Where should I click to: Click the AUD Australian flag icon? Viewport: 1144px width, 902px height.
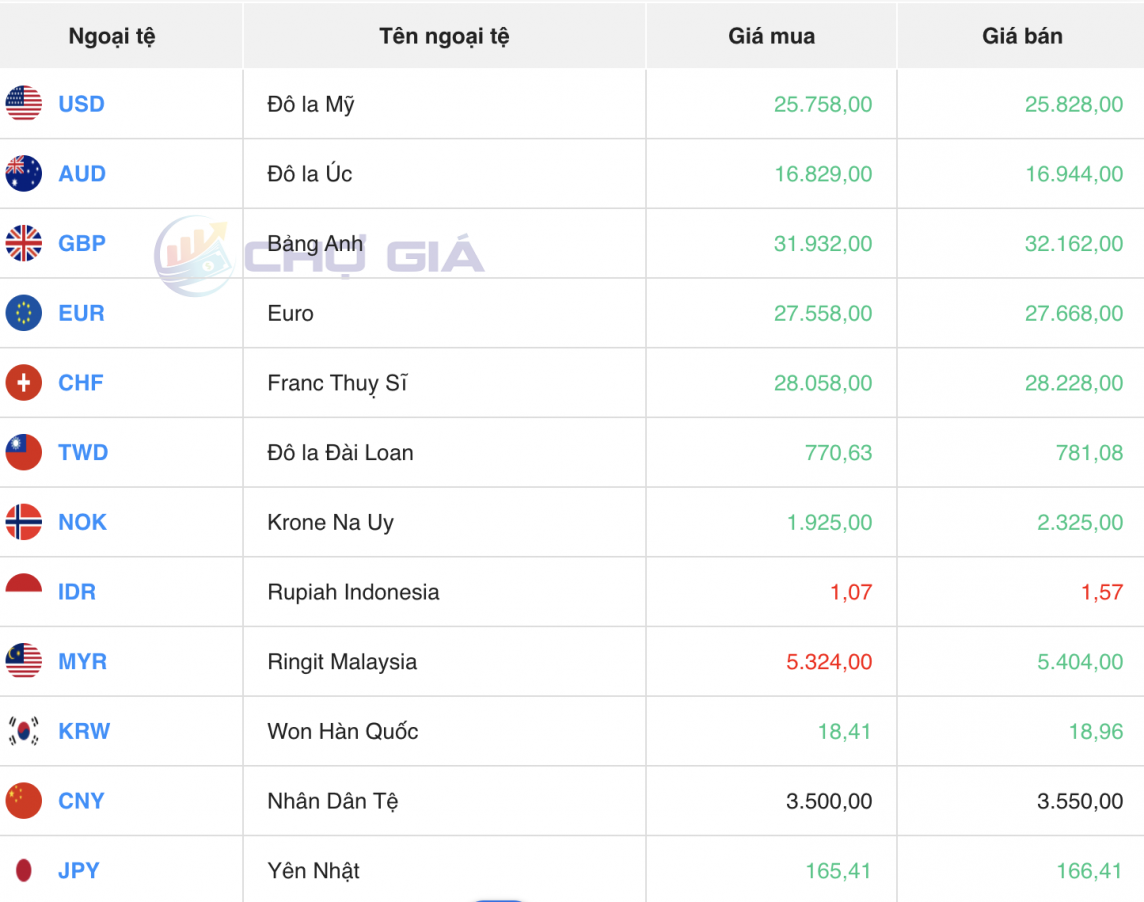pyautogui.click(x=22, y=173)
